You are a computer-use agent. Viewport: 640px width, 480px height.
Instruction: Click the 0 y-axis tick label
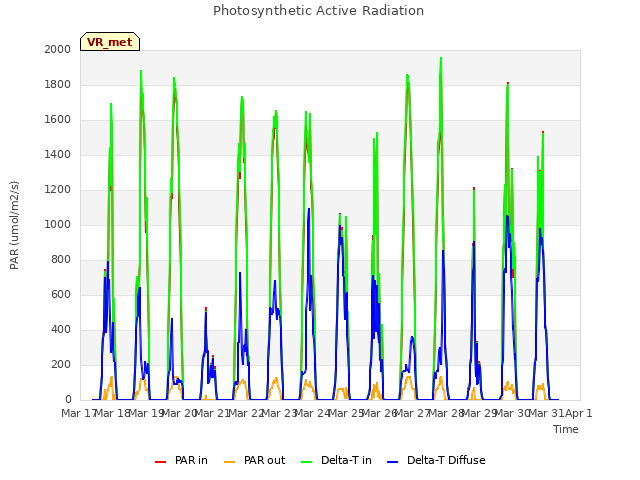(68, 400)
